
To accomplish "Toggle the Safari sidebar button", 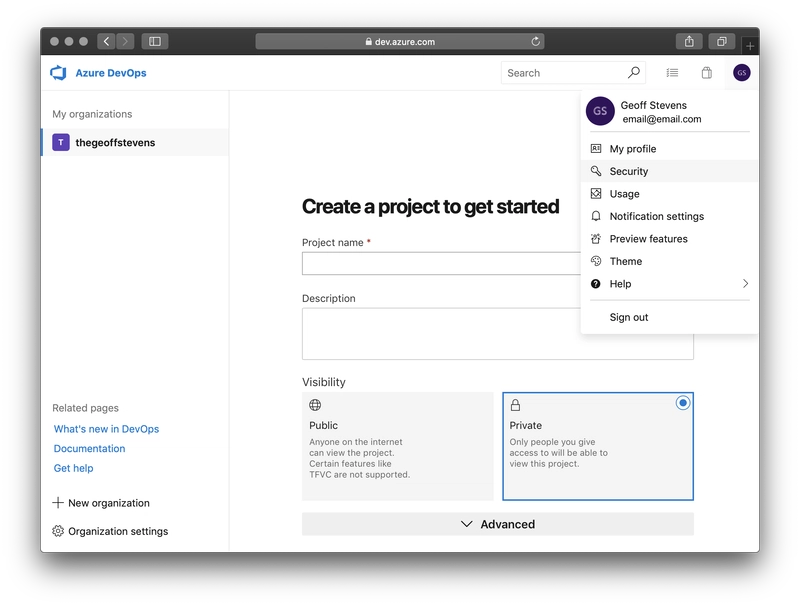I will click(155, 41).
